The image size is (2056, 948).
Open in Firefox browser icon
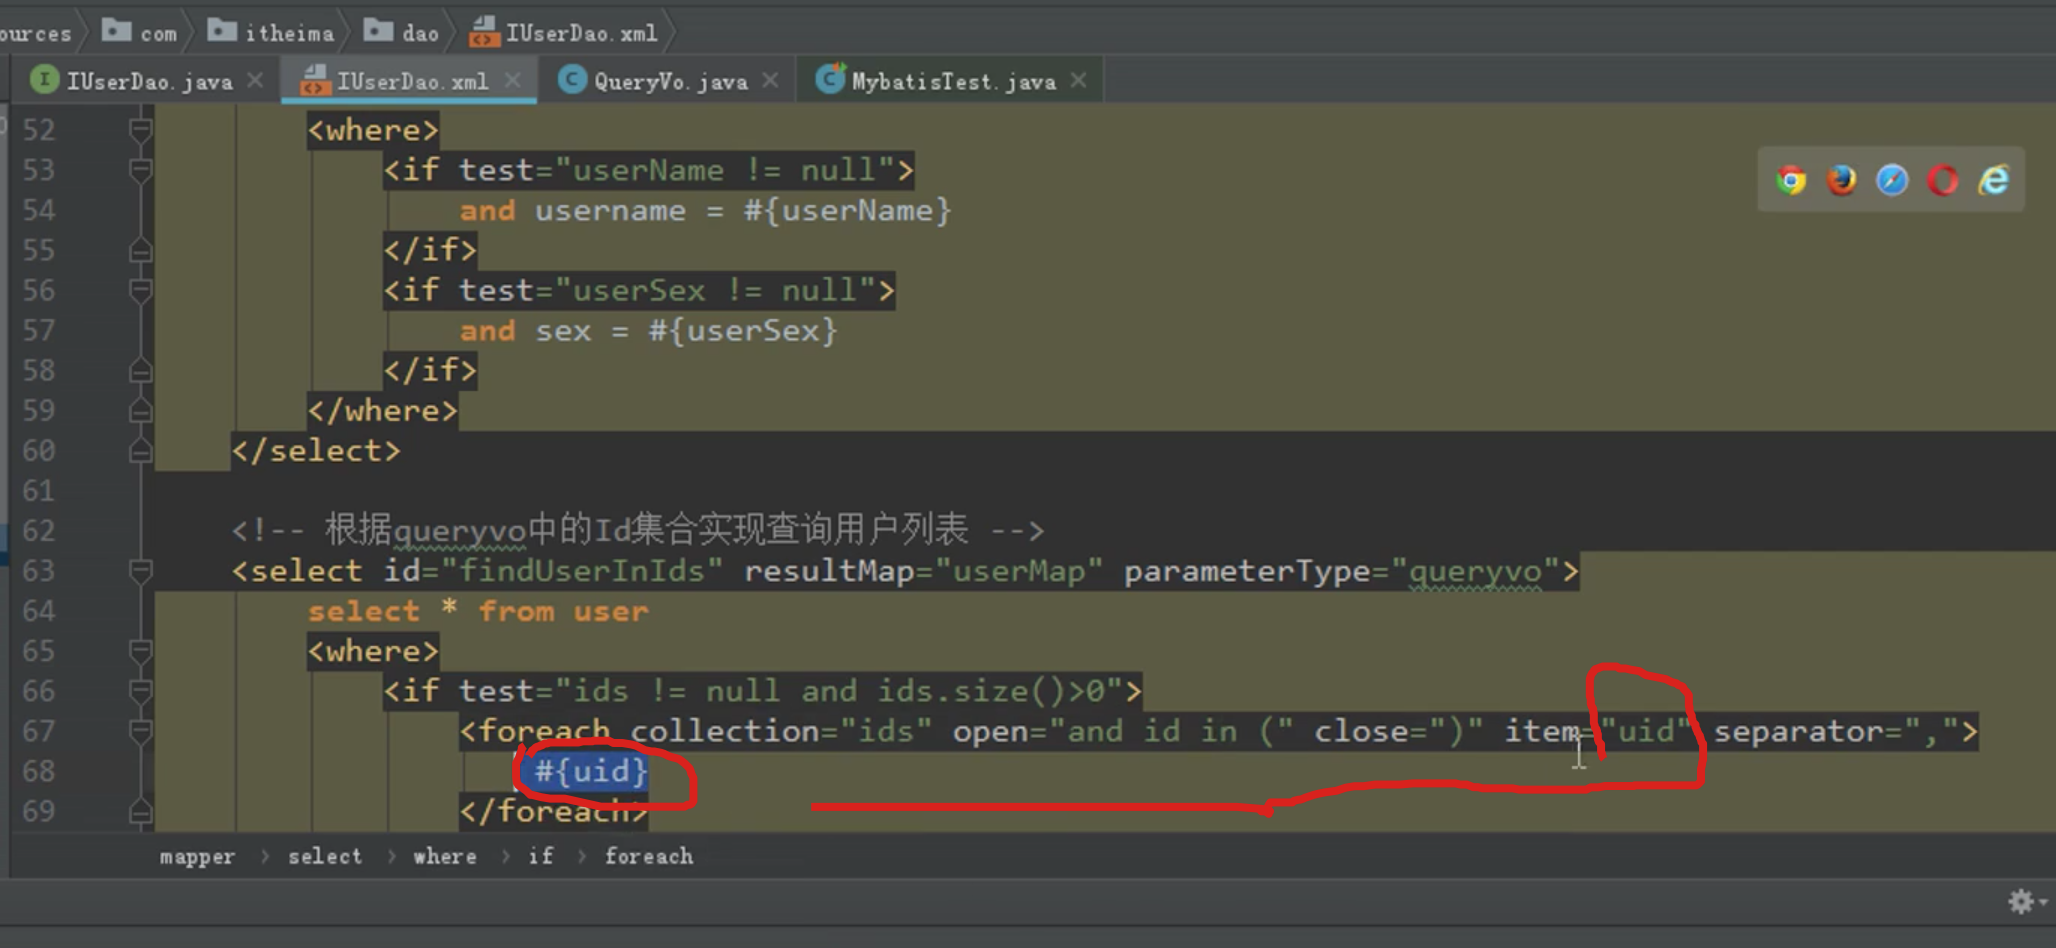tap(1841, 180)
